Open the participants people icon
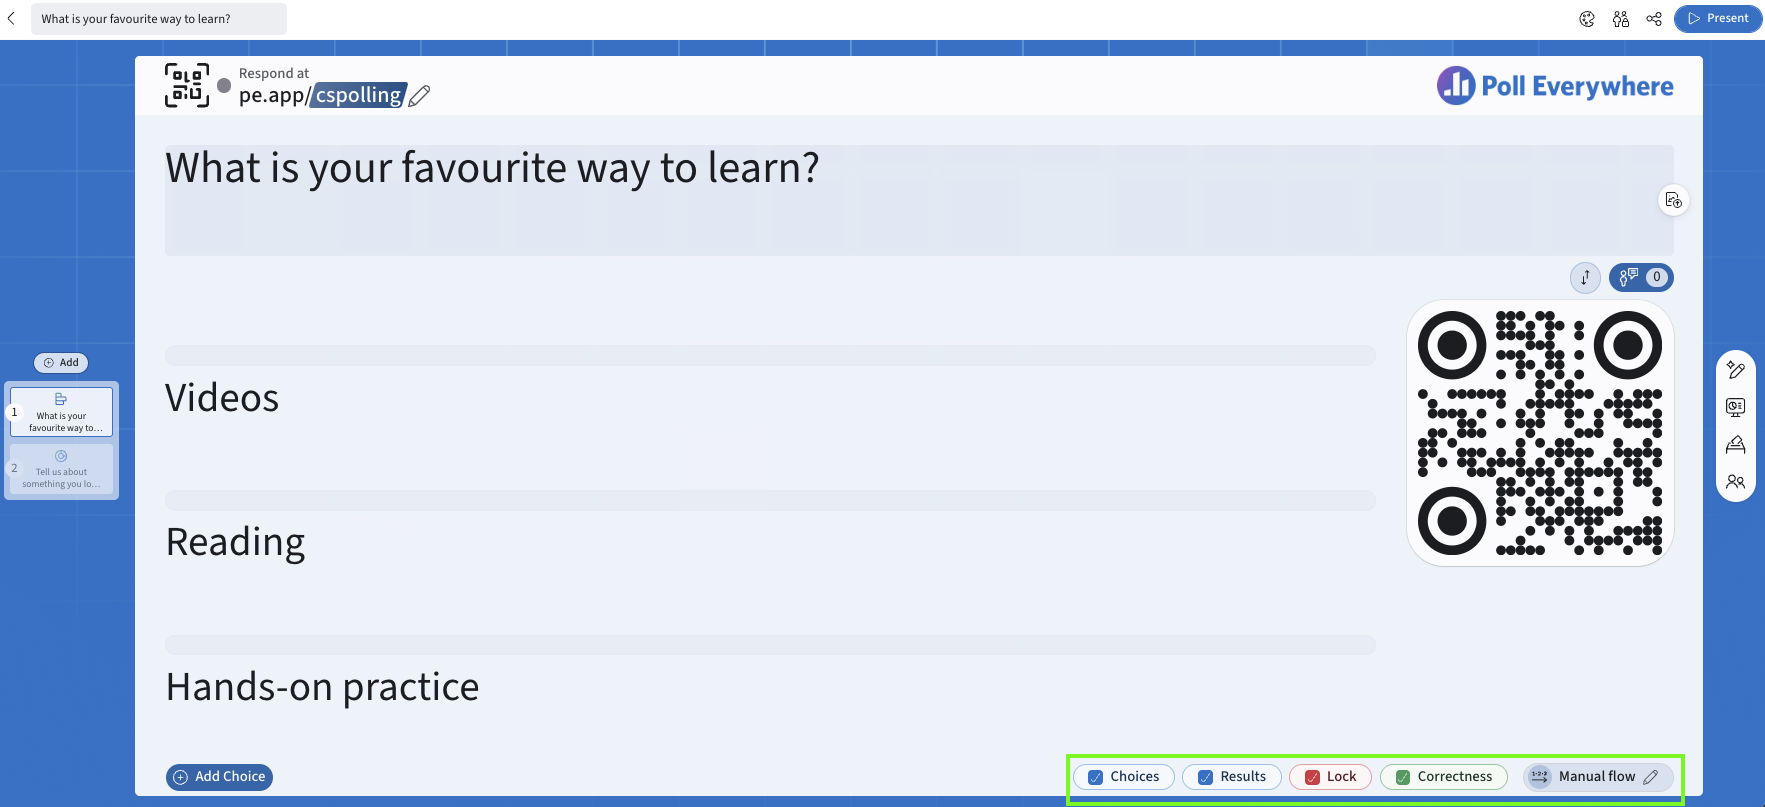Image resolution: width=1765 pixels, height=807 pixels. tap(1736, 482)
